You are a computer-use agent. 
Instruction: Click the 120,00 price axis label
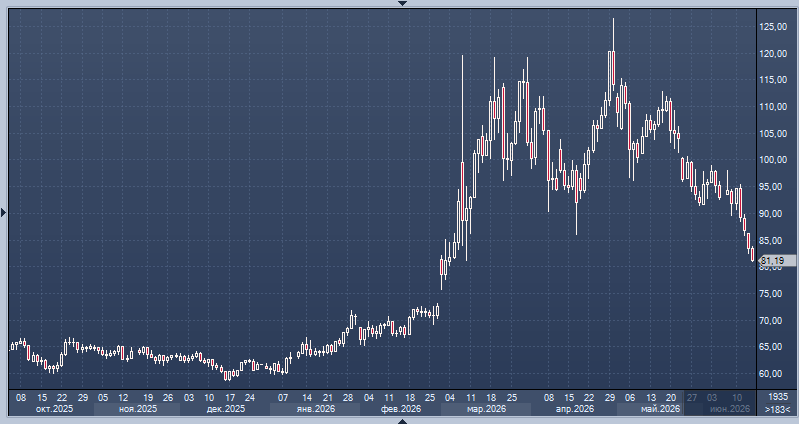click(x=773, y=54)
